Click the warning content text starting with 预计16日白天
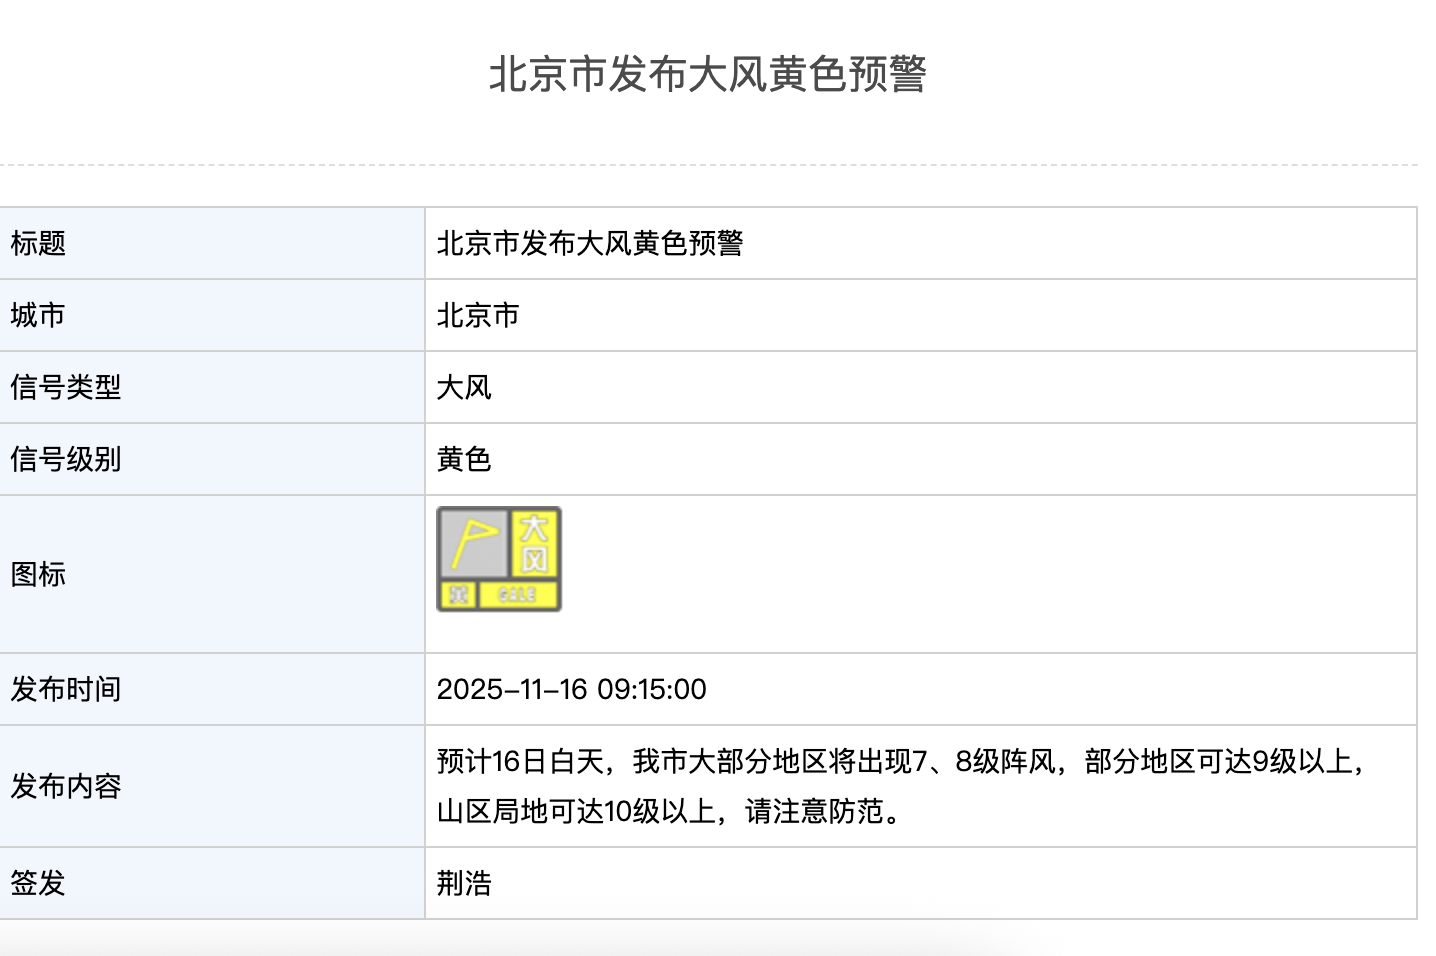The image size is (1436, 956). [900, 762]
